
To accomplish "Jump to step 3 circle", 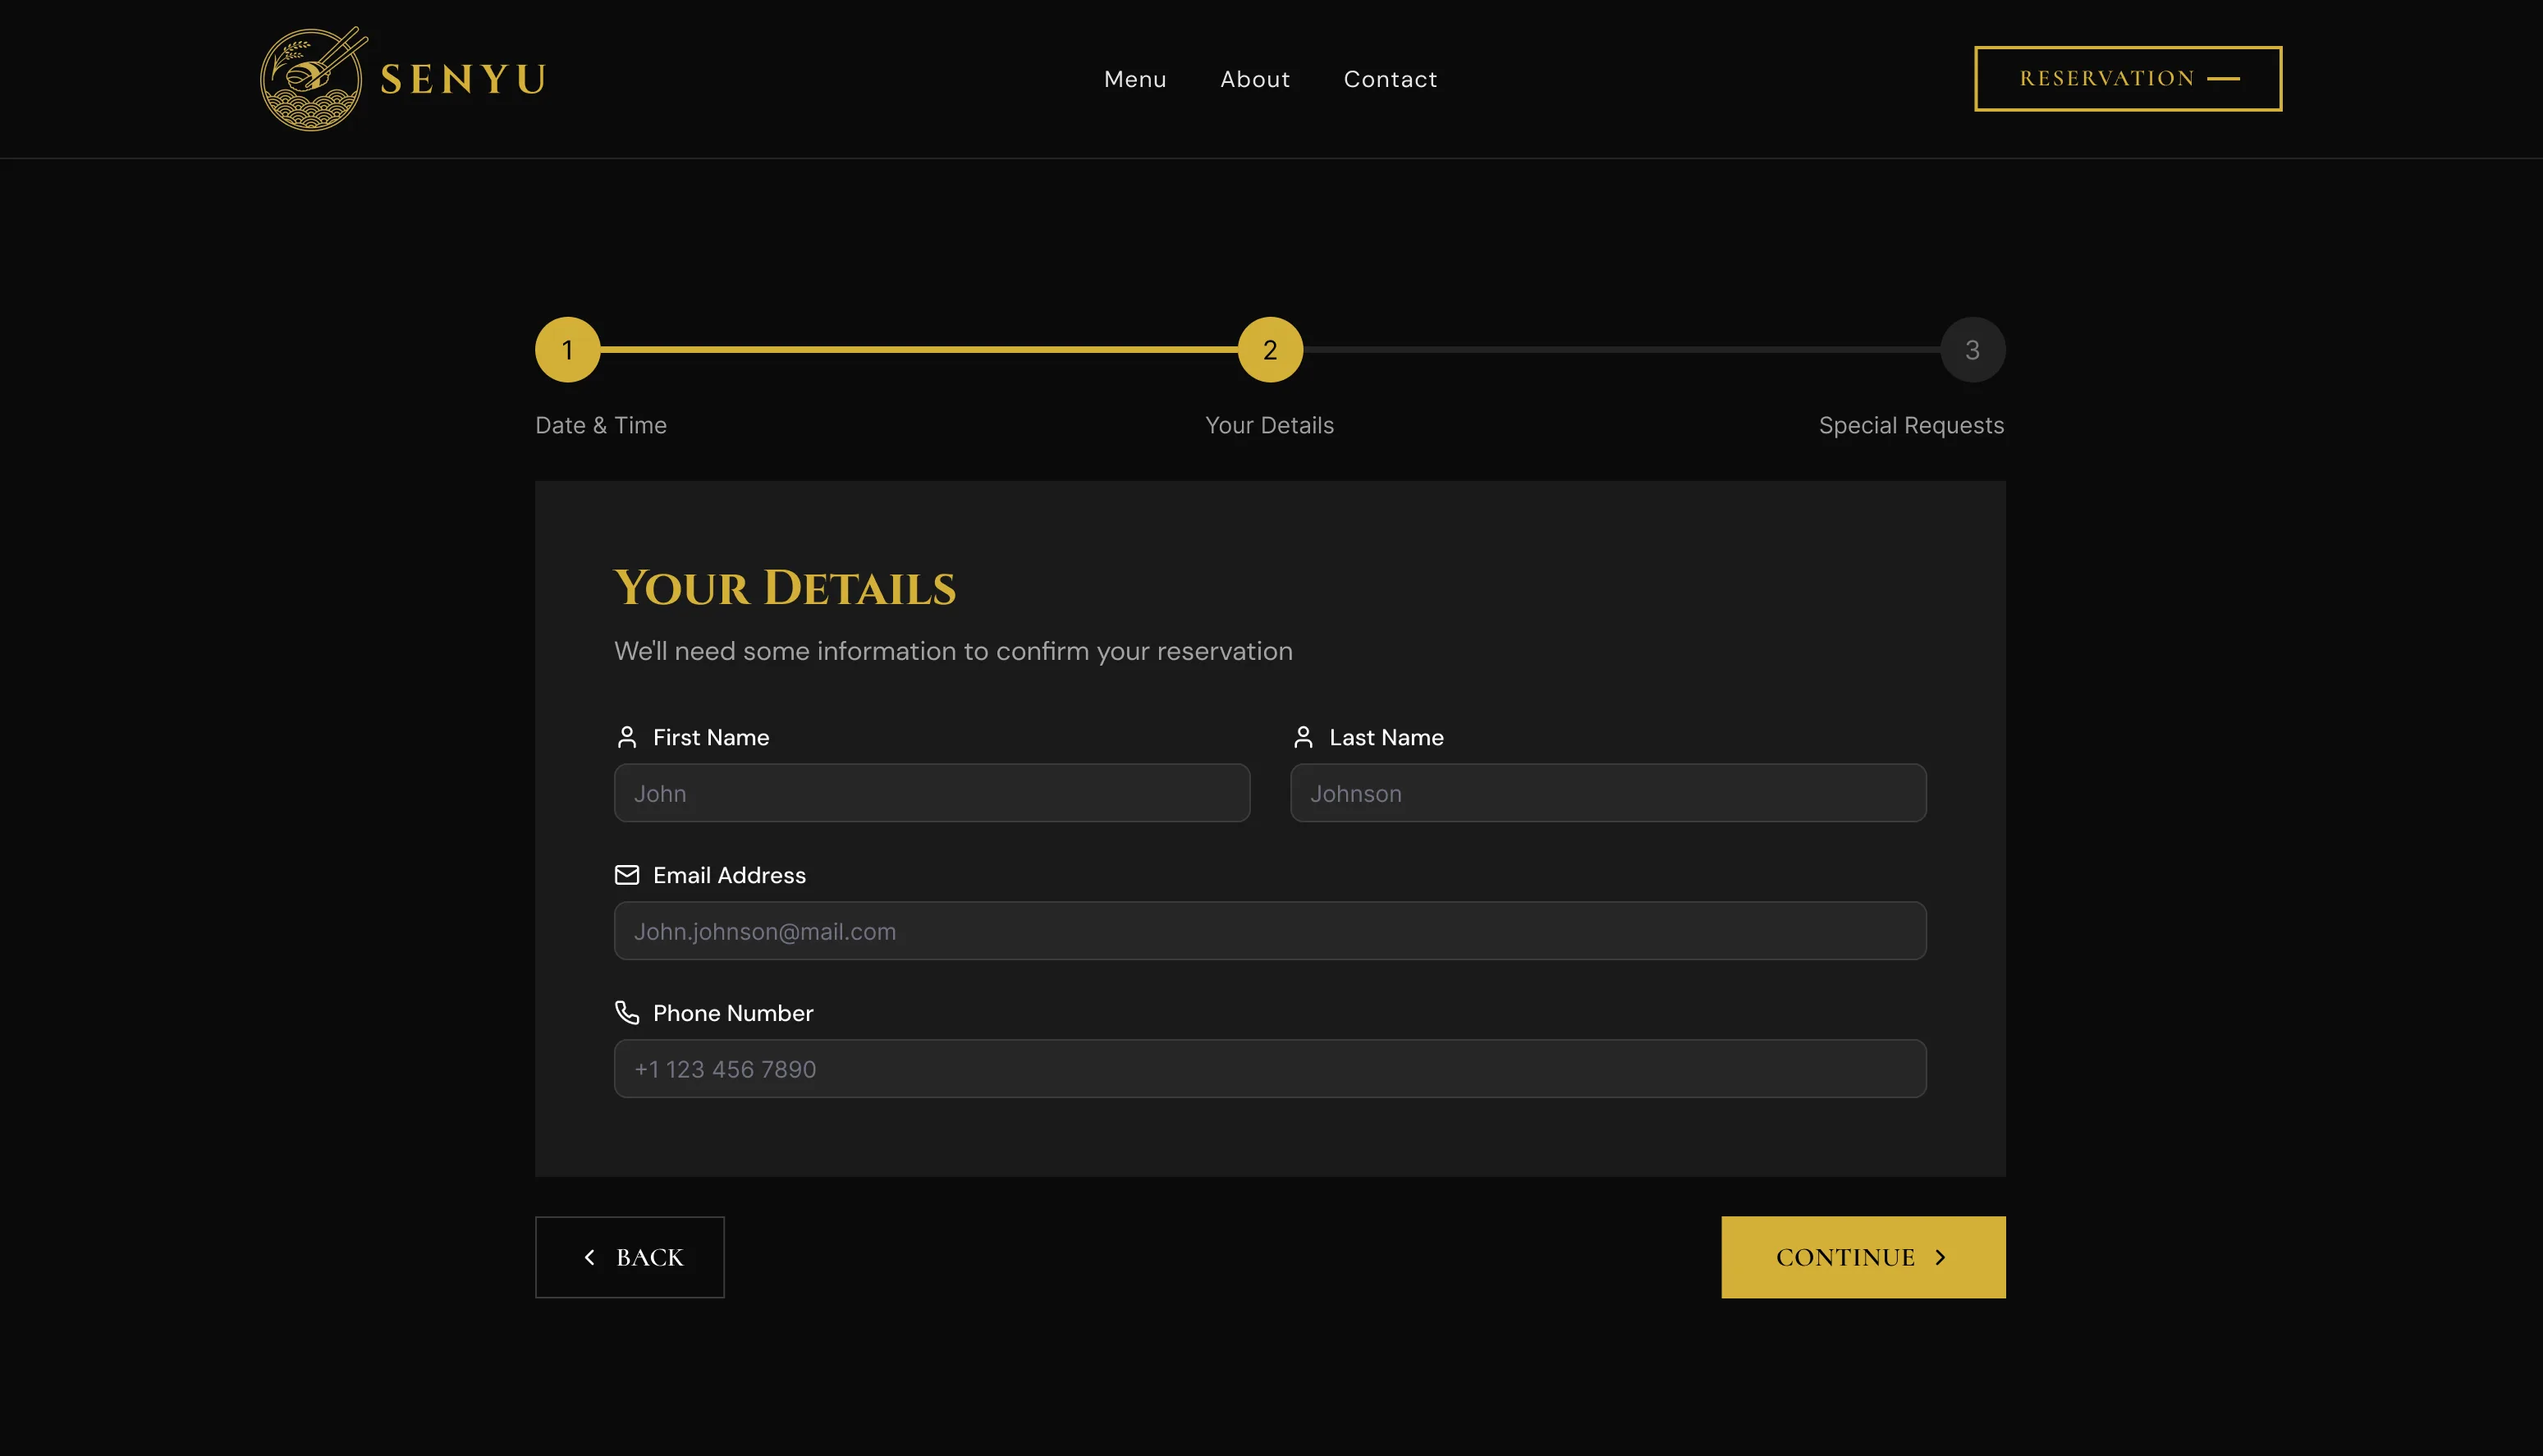I will [1973, 350].
